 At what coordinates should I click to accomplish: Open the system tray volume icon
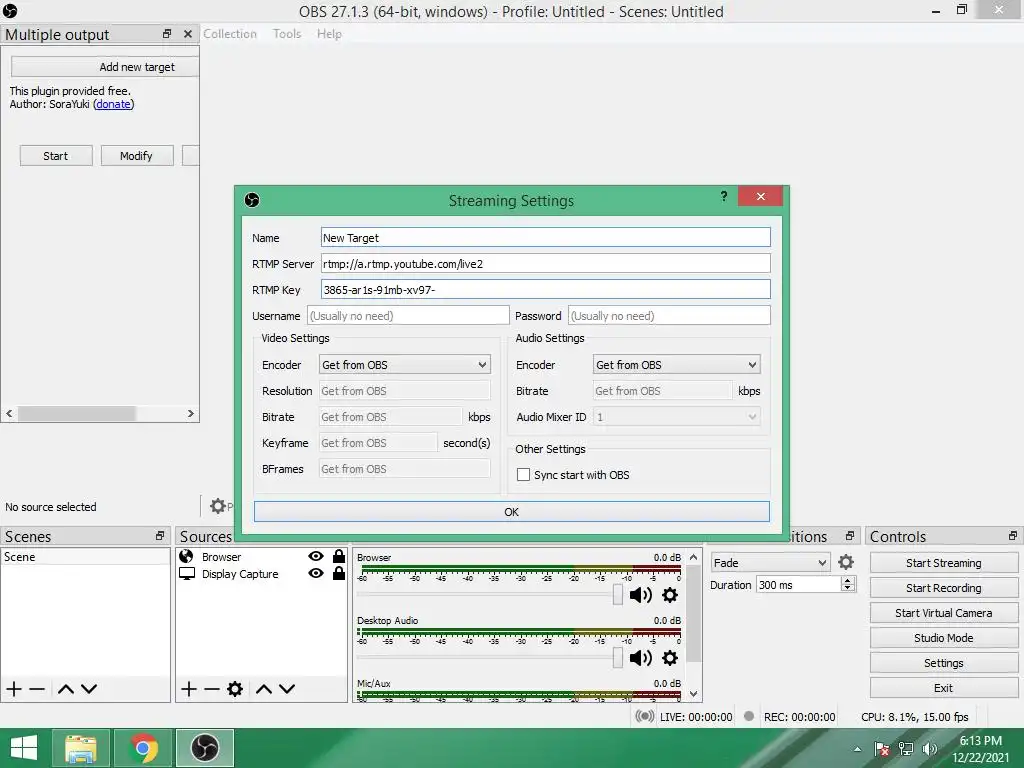(x=930, y=749)
